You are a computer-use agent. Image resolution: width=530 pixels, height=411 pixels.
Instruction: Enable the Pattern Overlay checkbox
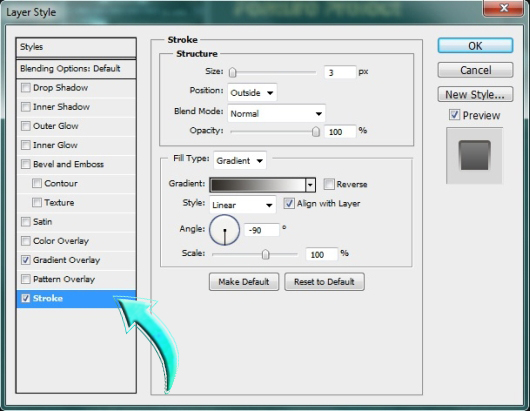pyautogui.click(x=26, y=279)
